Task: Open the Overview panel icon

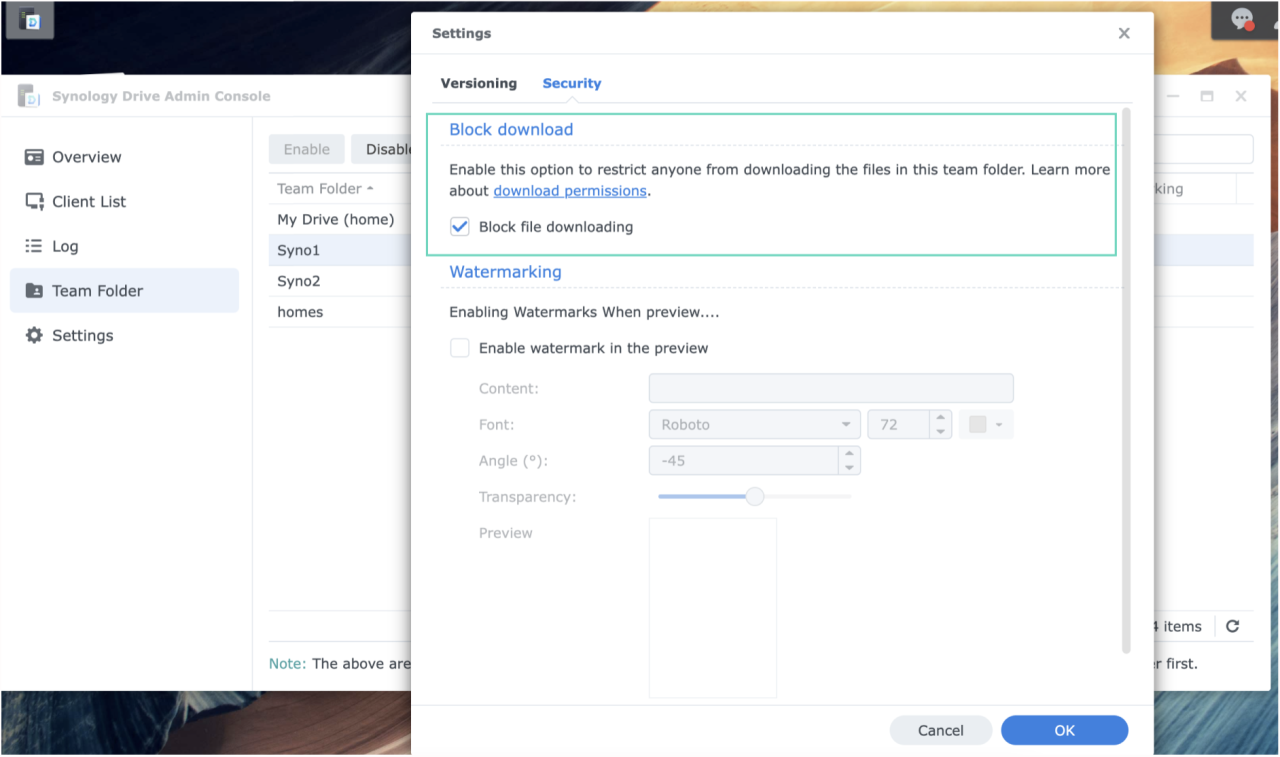Action: pyautogui.click(x=32, y=157)
